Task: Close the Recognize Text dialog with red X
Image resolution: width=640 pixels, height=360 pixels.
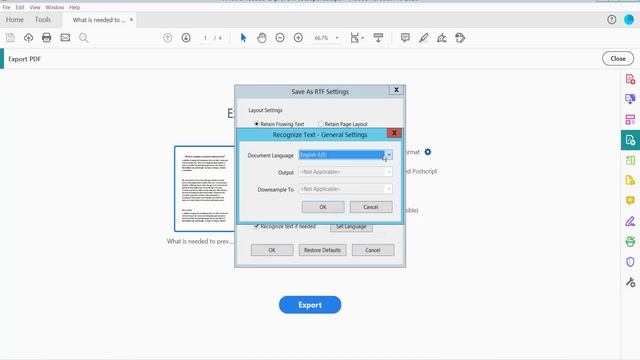Action: pos(394,133)
